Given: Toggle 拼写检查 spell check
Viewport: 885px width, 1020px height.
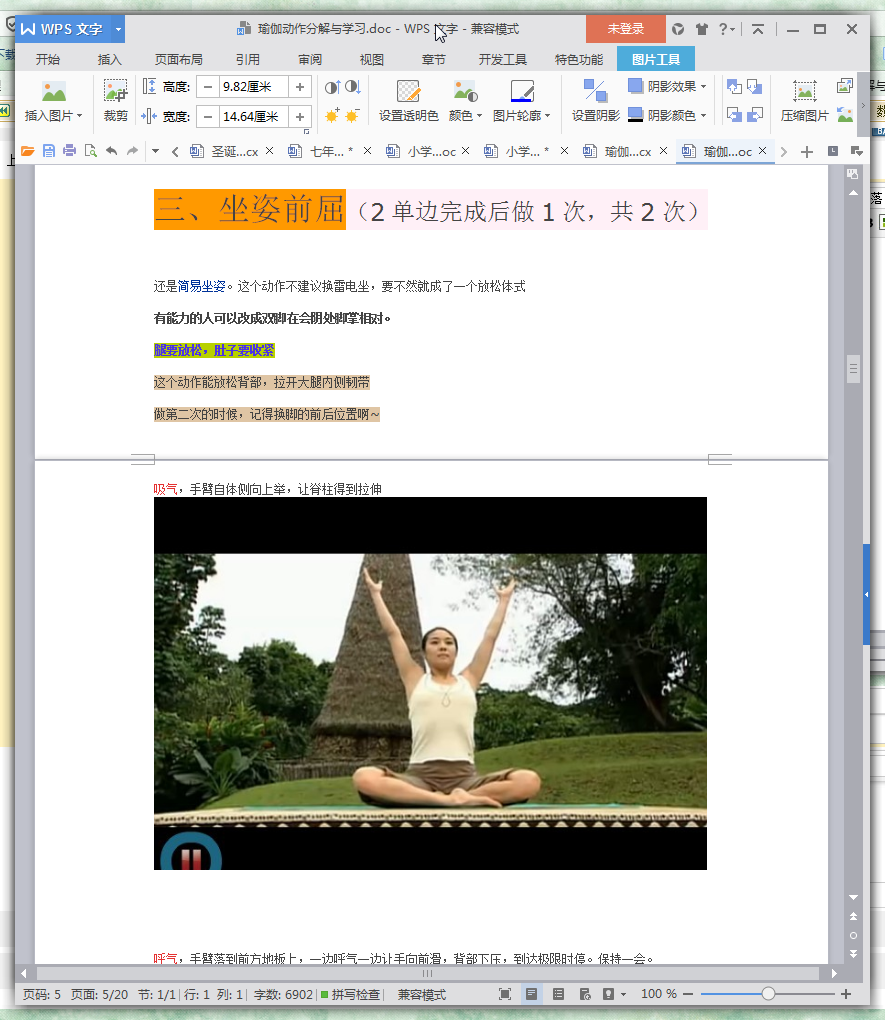Looking at the screenshot, I should pos(350,995).
